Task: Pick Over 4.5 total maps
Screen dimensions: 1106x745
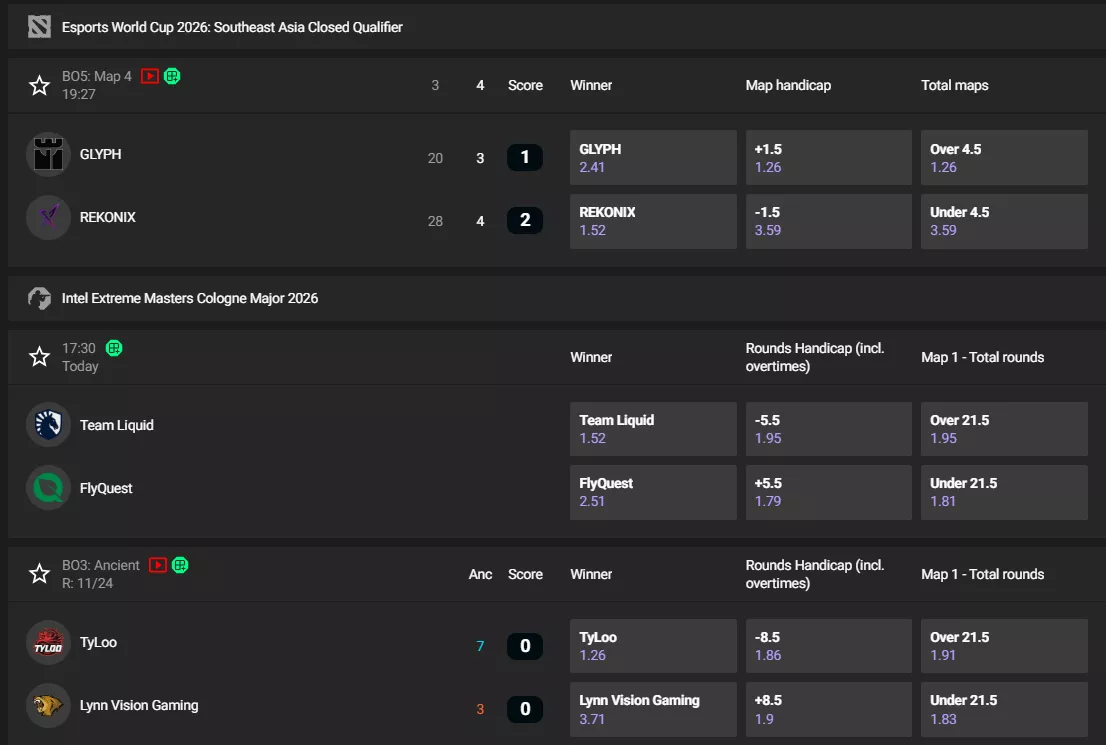Action: [1004, 157]
